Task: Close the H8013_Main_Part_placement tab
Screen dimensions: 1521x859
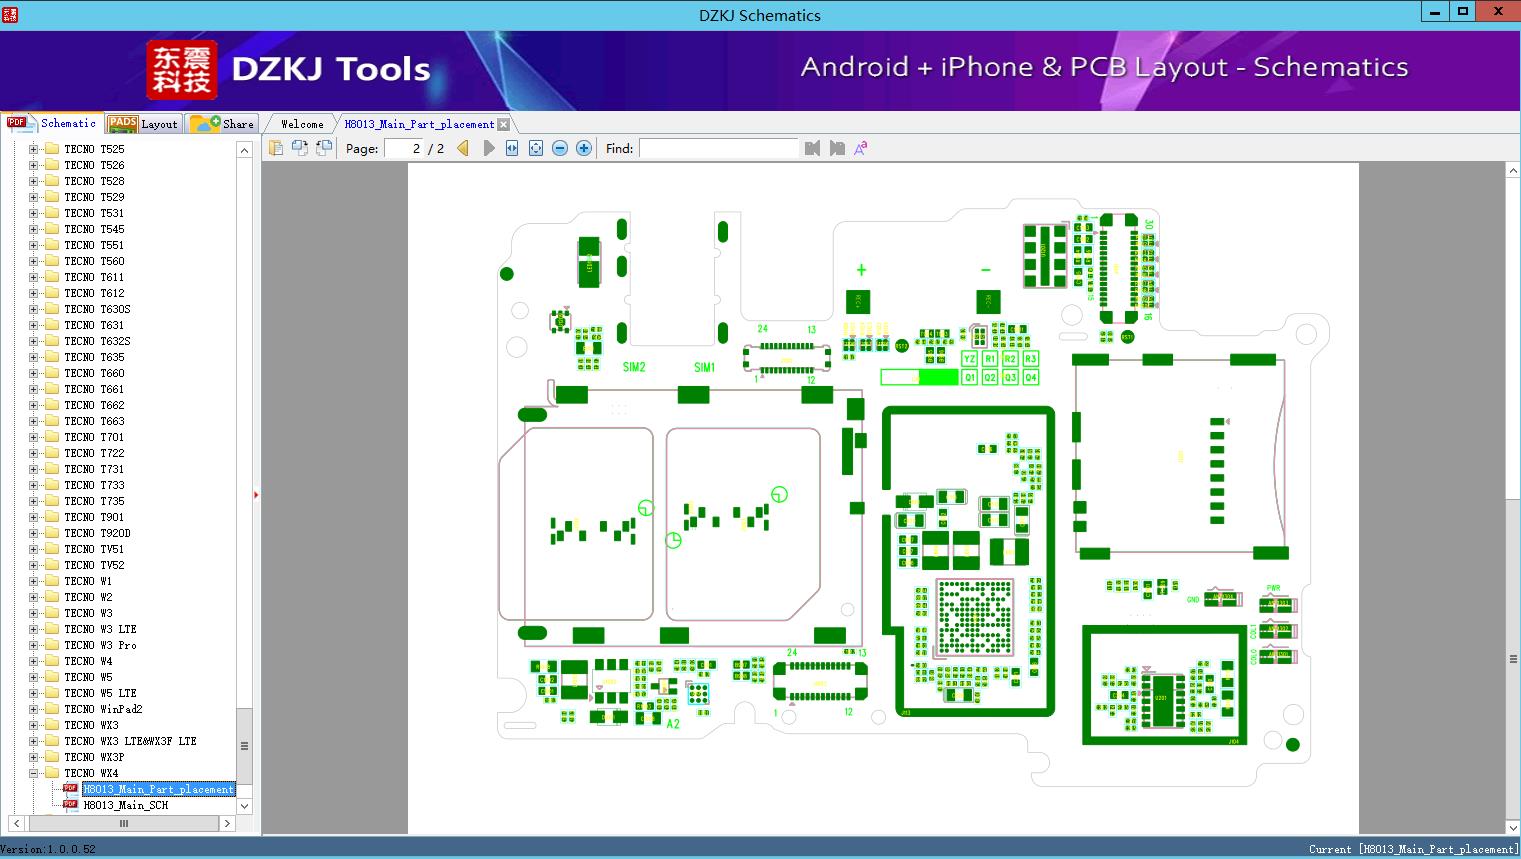Action: coord(504,124)
